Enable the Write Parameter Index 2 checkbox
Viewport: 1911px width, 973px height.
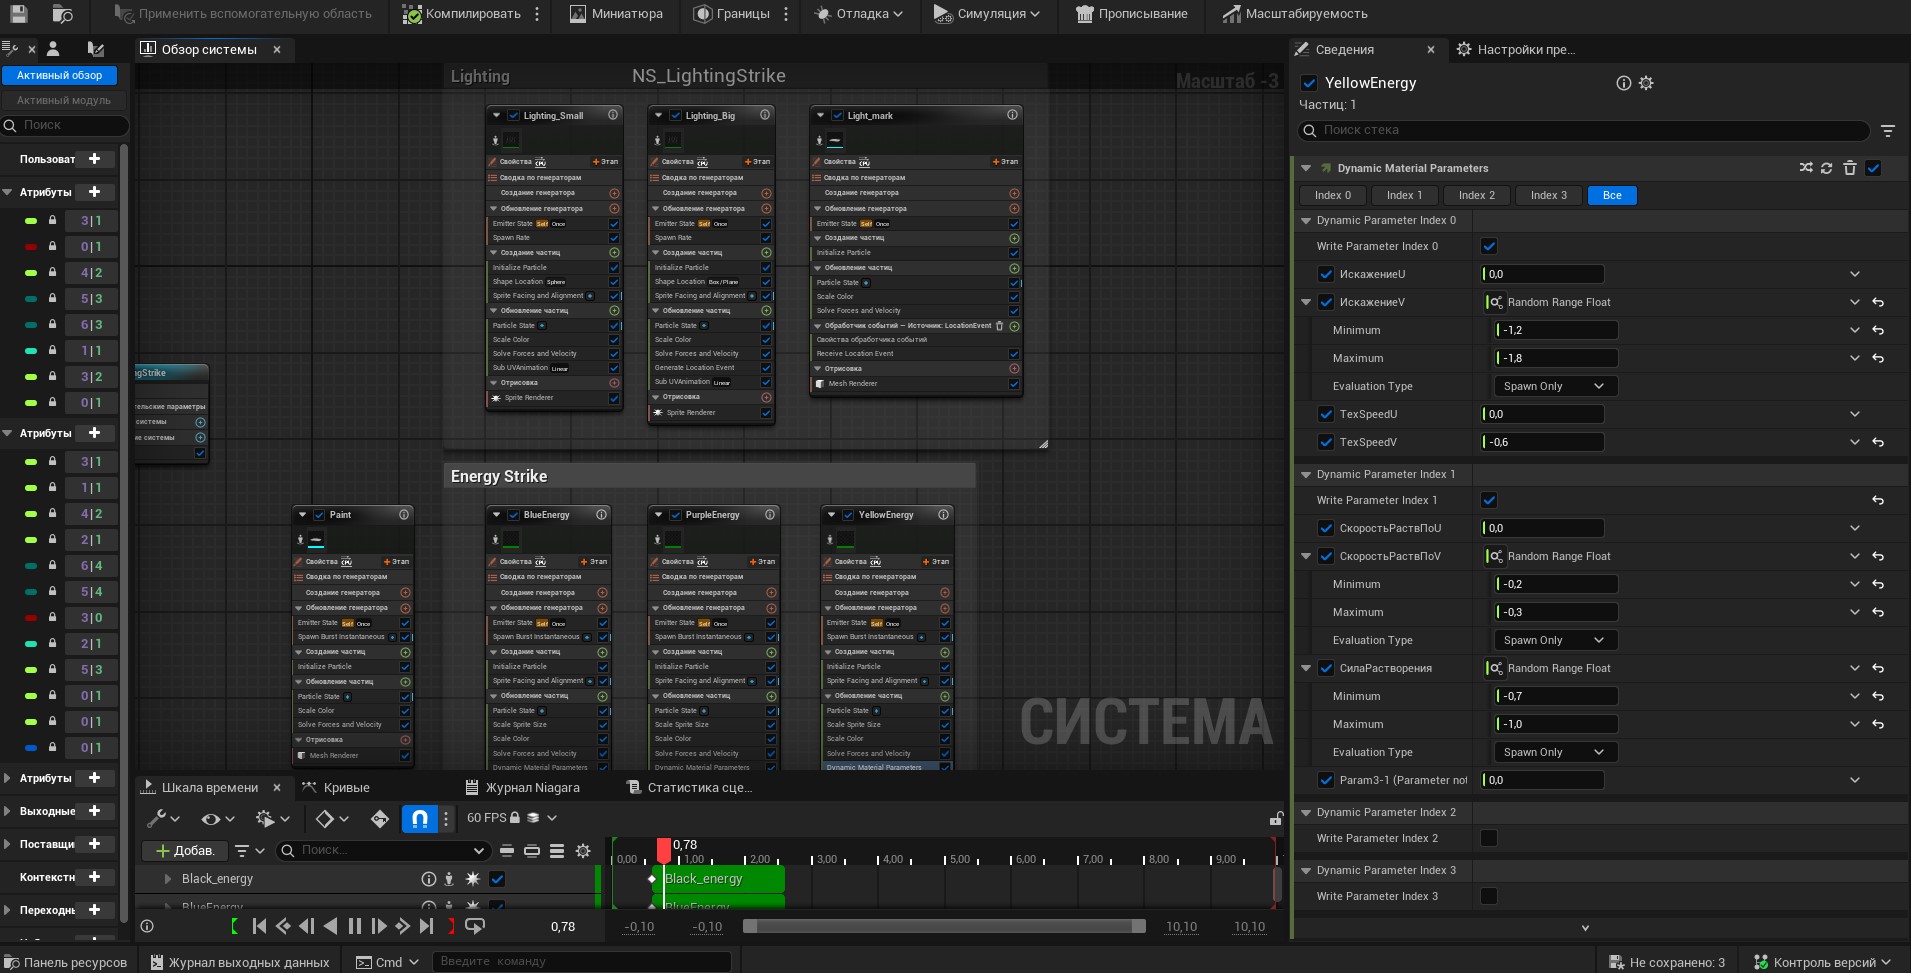tap(1489, 838)
